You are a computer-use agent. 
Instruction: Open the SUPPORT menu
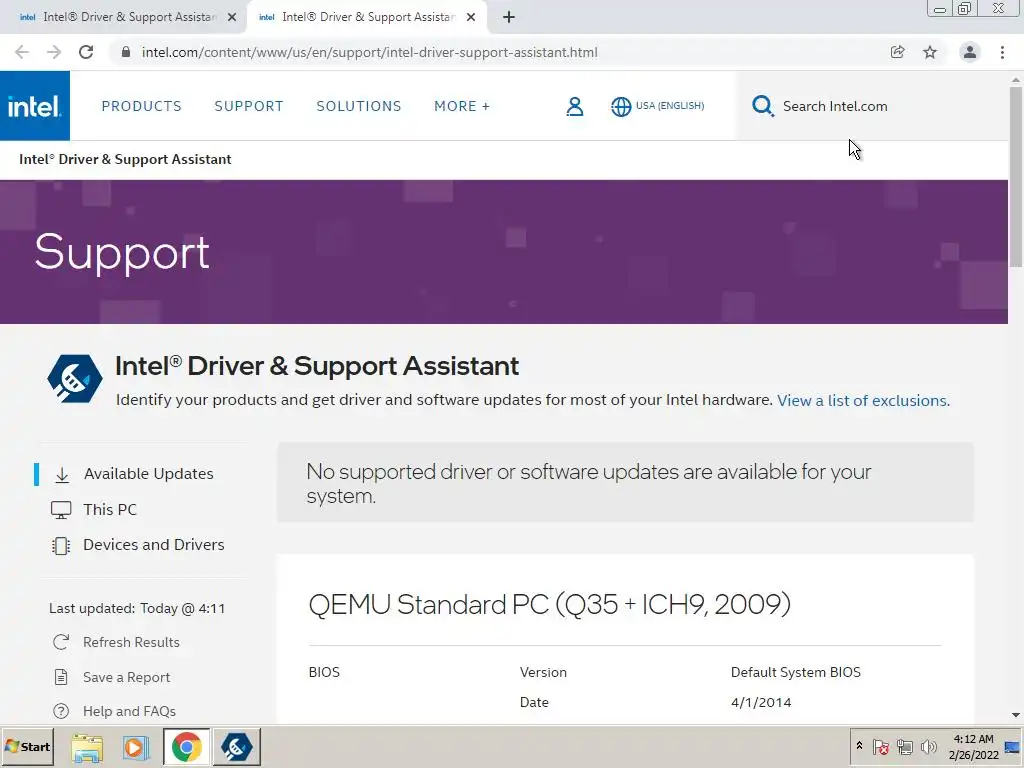(249, 106)
